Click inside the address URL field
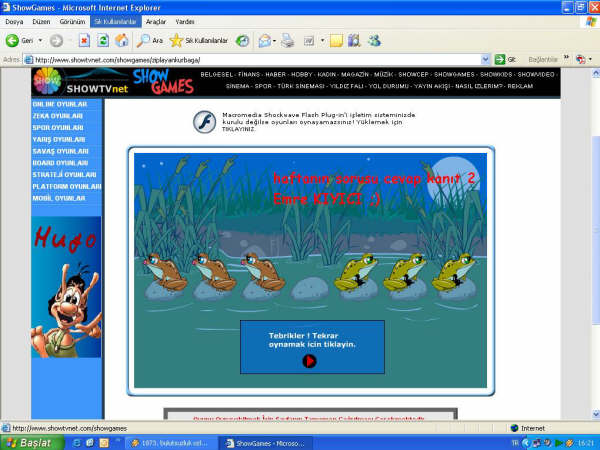The height and width of the screenshot is (450, 600). click(250, 60)
